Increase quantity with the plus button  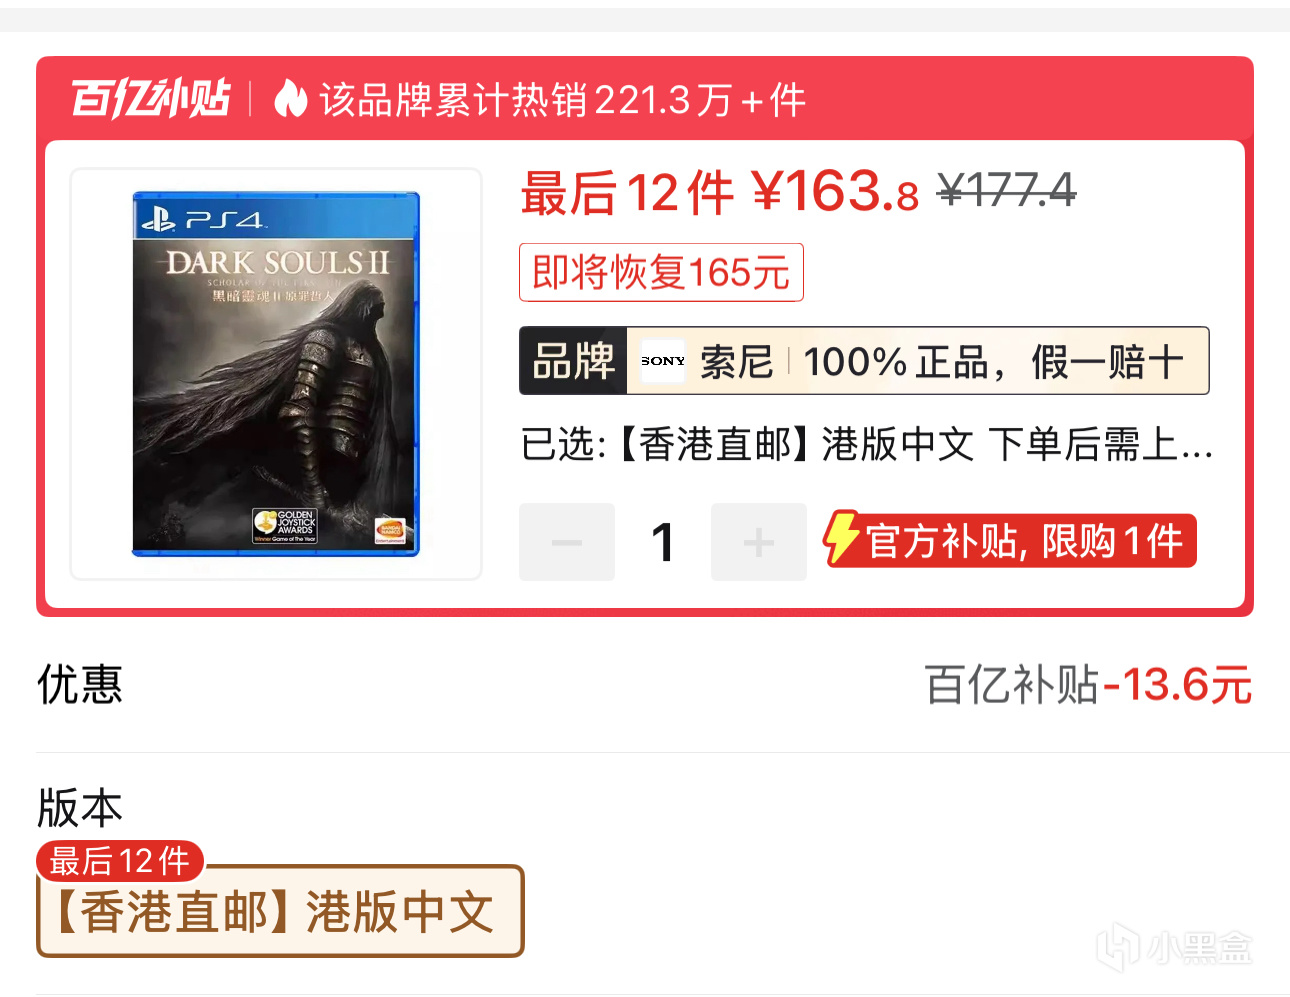pos(759,542)
